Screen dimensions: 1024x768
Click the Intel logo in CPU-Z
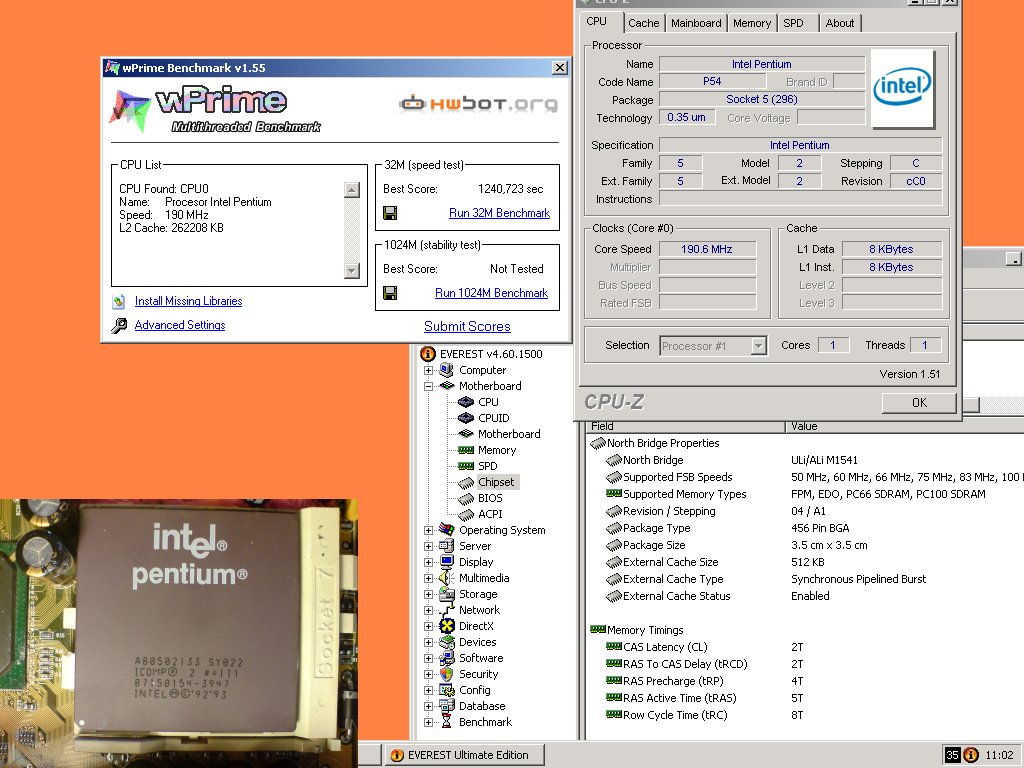903,88
